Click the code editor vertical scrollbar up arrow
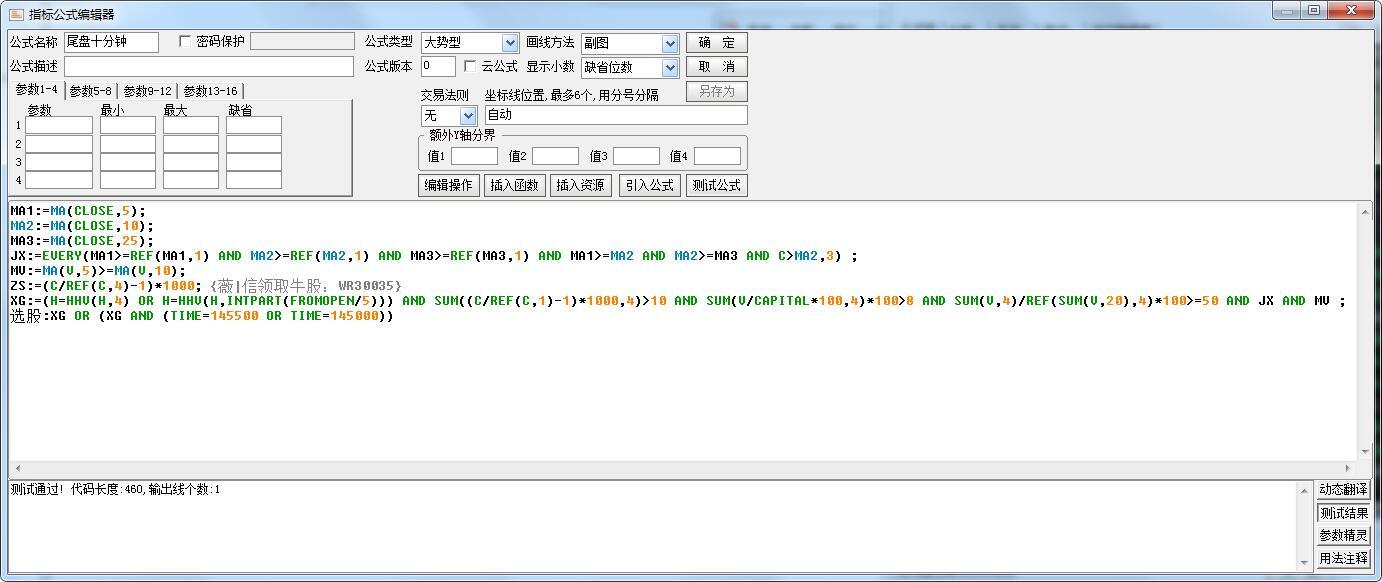 (x=1365, y=212)
